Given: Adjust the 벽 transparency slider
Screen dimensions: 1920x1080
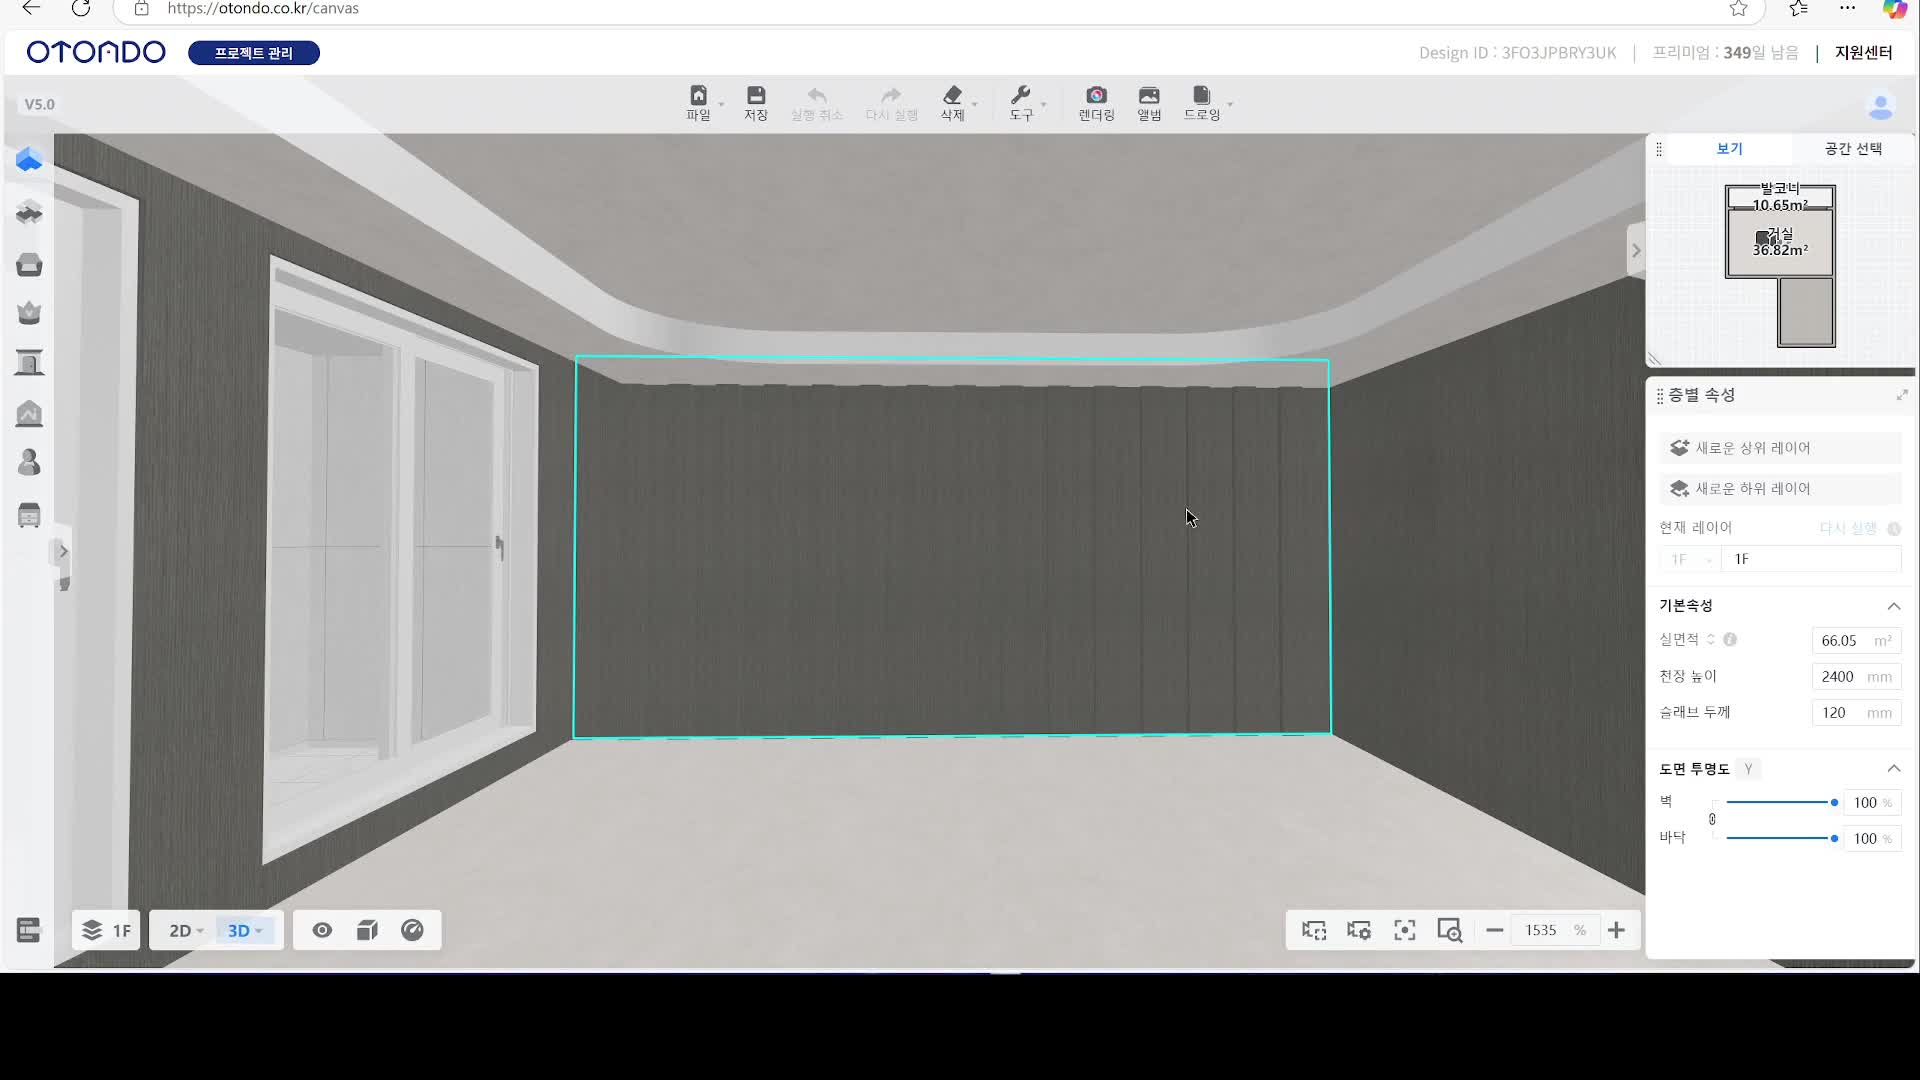Looking at the screenshot, I should click(x=1833, y=802).
